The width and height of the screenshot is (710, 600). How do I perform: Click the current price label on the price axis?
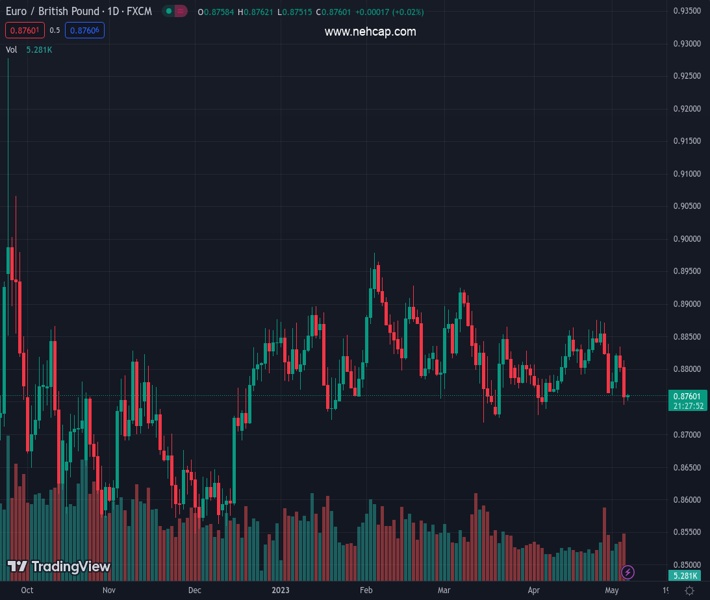686,396
